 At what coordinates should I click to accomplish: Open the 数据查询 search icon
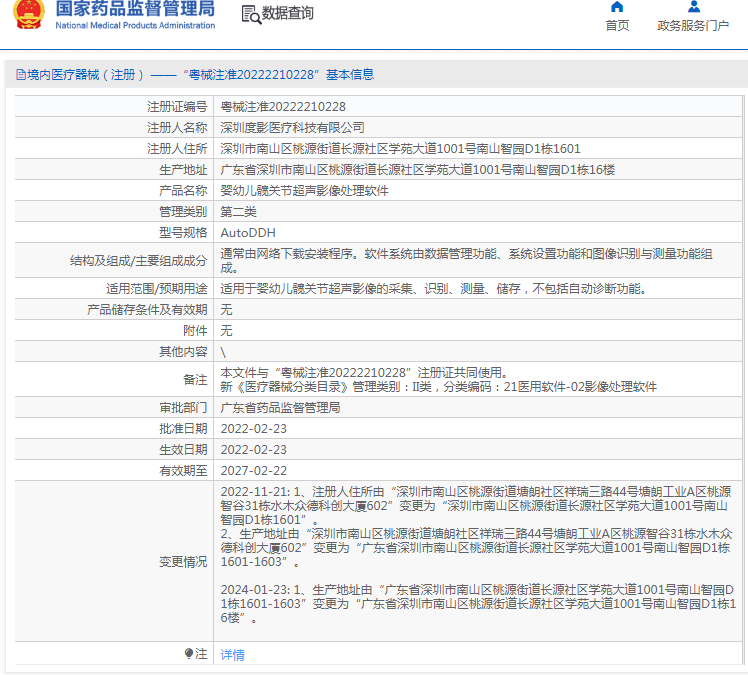click(x=251, y=14)
